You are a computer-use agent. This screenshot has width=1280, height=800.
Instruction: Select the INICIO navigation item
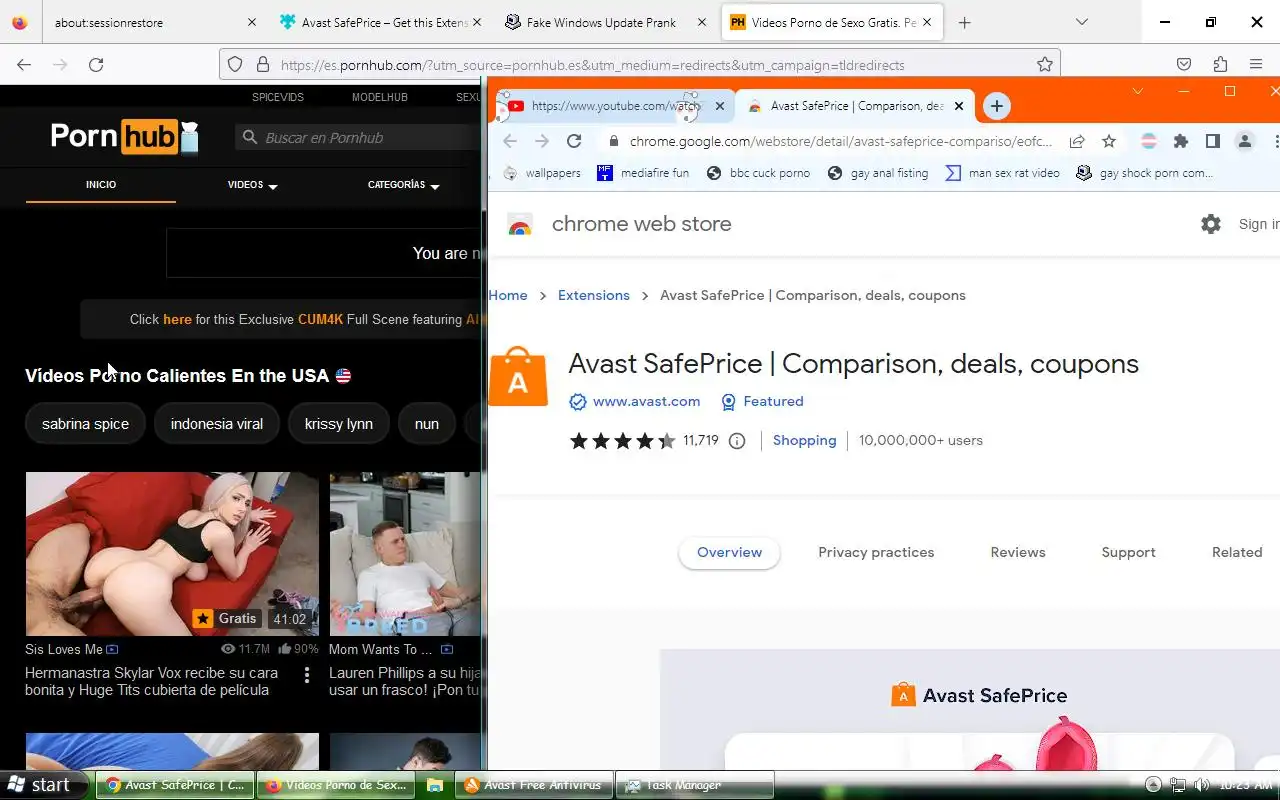point(101,185)
